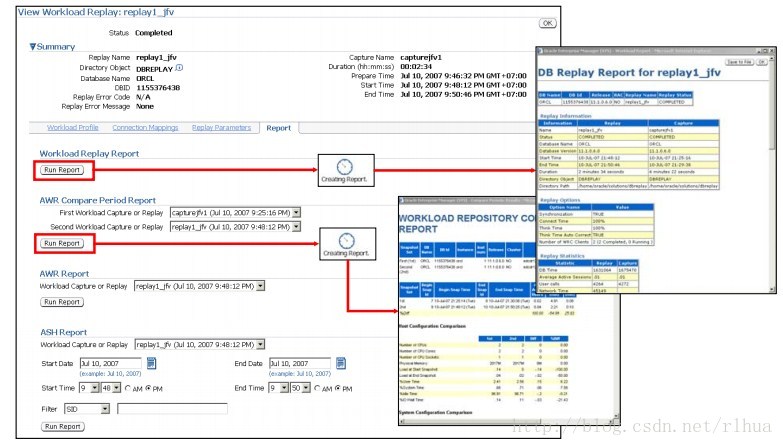Click the DB Replay Report for replay1_jfv heading
The image size is (783, 446).
(629, 72)
